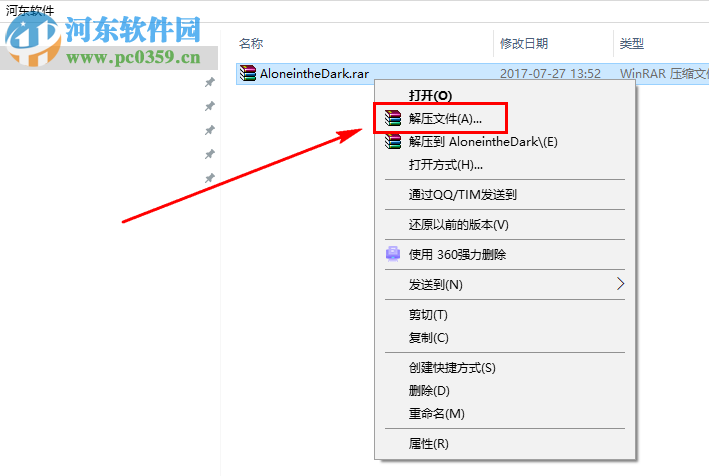Choose 打开方式(H)... from the menu
Image resolution: width=709 pixels, height=476 pixels.
click(446, 165)
